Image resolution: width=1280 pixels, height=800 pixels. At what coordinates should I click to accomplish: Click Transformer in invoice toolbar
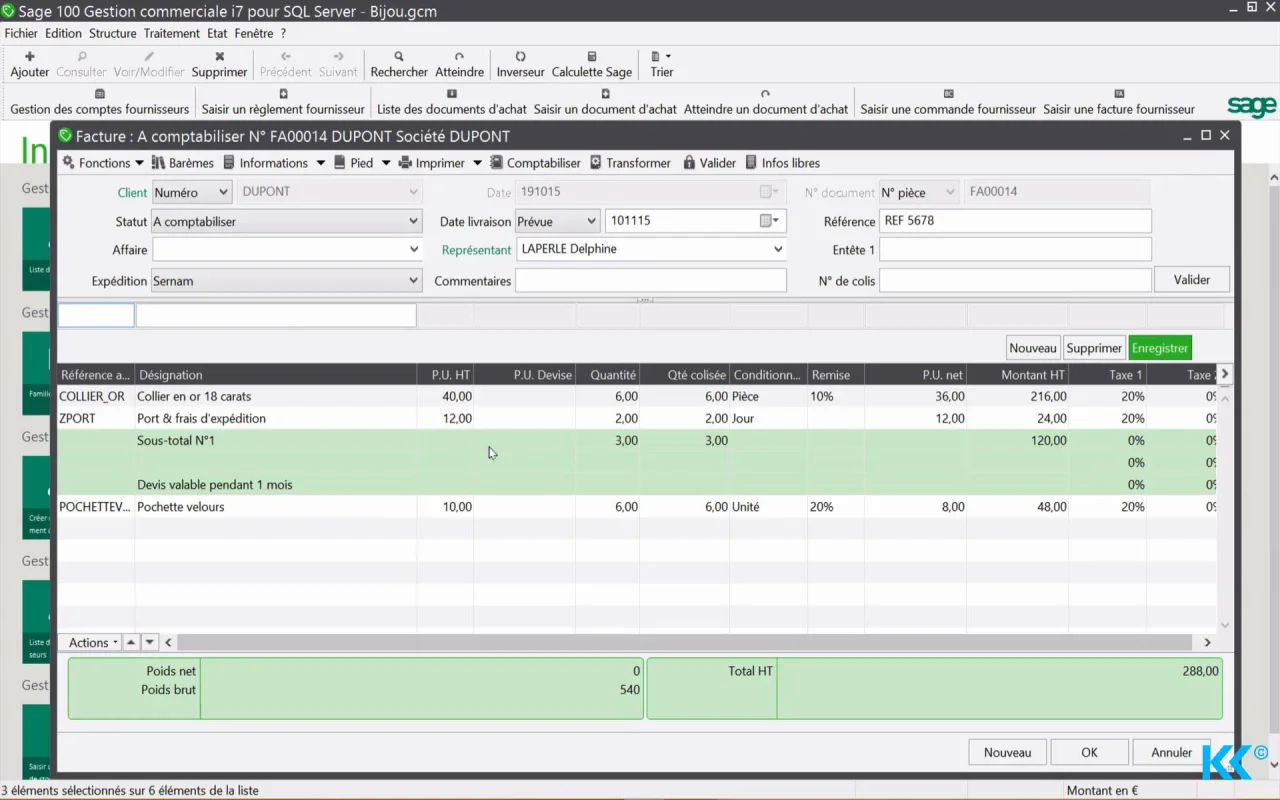(630, 163)
